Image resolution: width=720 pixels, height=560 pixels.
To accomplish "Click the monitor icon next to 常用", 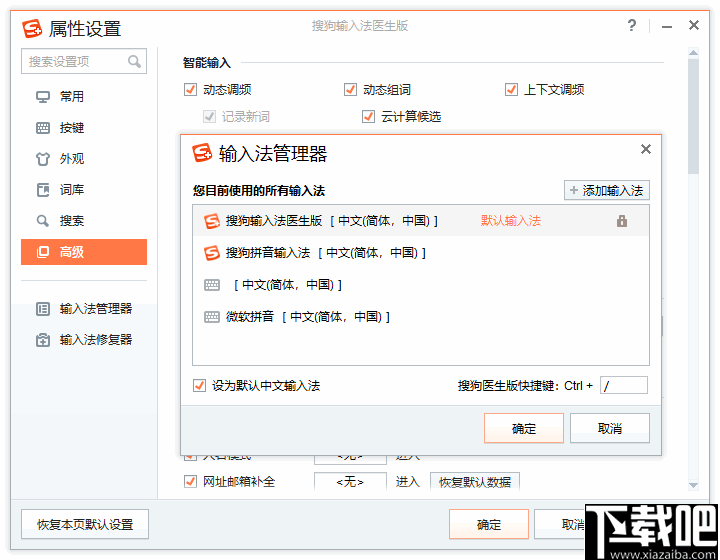I will click(x=43, y=97).
